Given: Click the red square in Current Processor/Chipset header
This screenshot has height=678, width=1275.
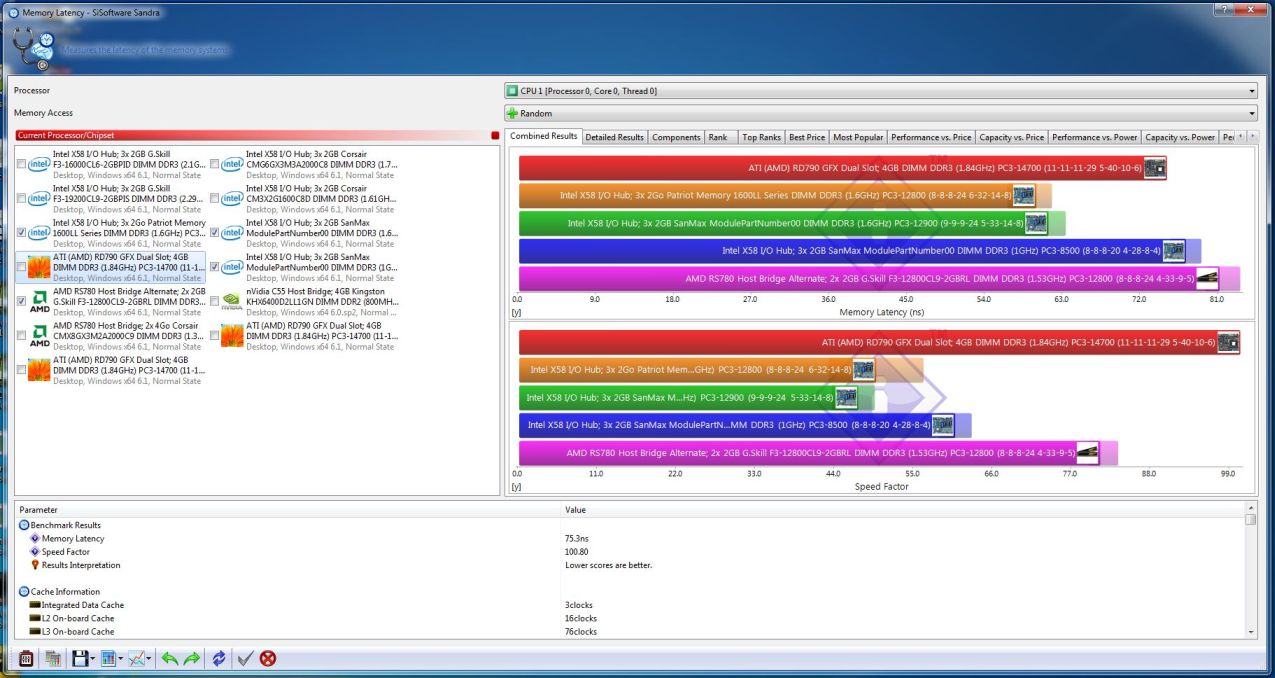Looking at the screenshot, I should pyautogui.click(x=494, y=135).
